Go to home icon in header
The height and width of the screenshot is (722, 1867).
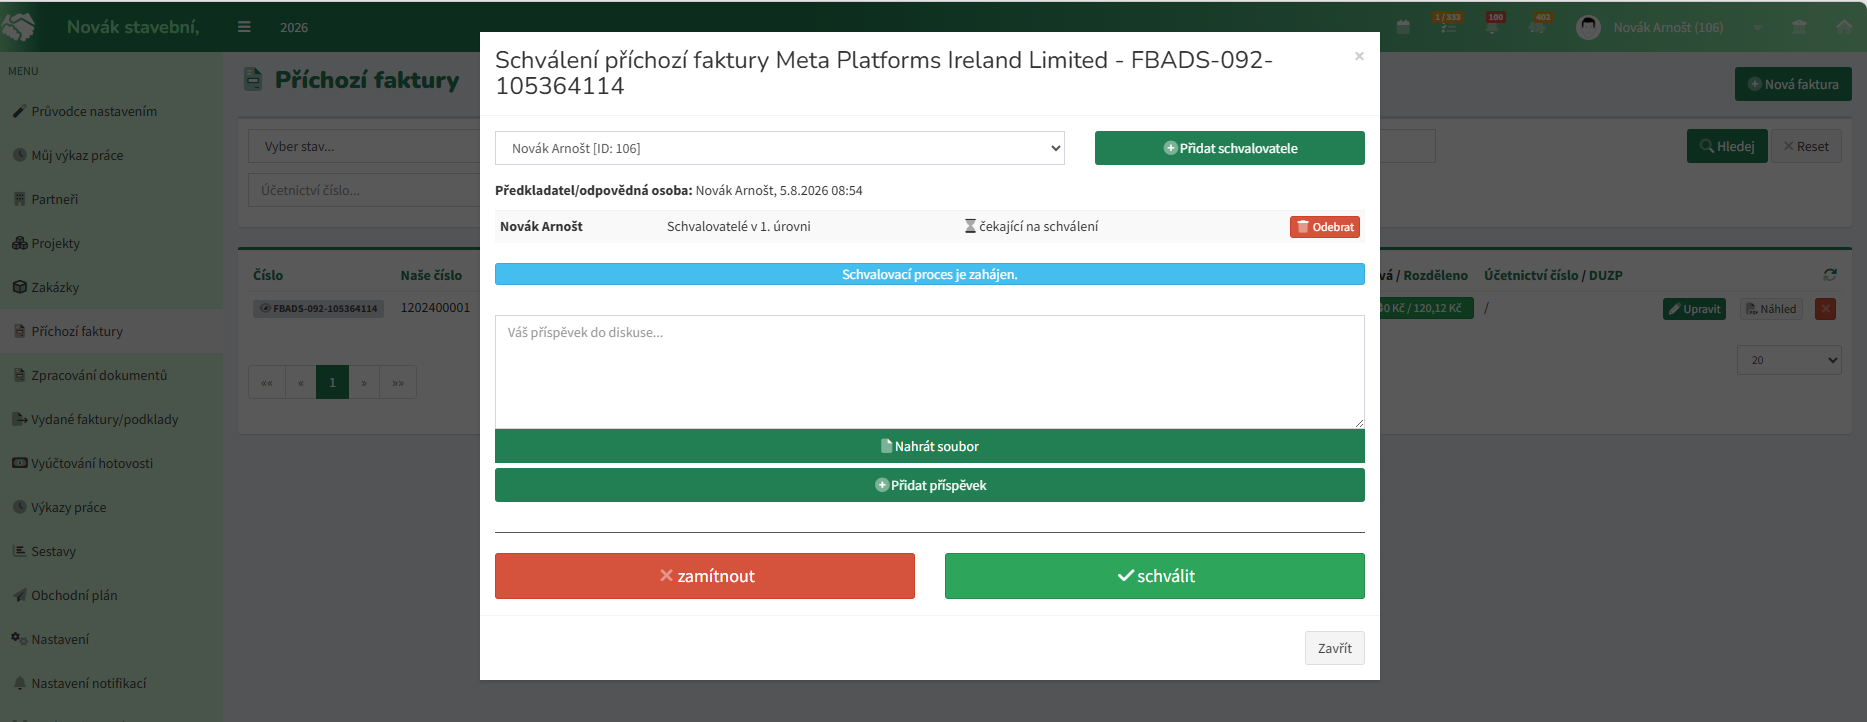1844,27
